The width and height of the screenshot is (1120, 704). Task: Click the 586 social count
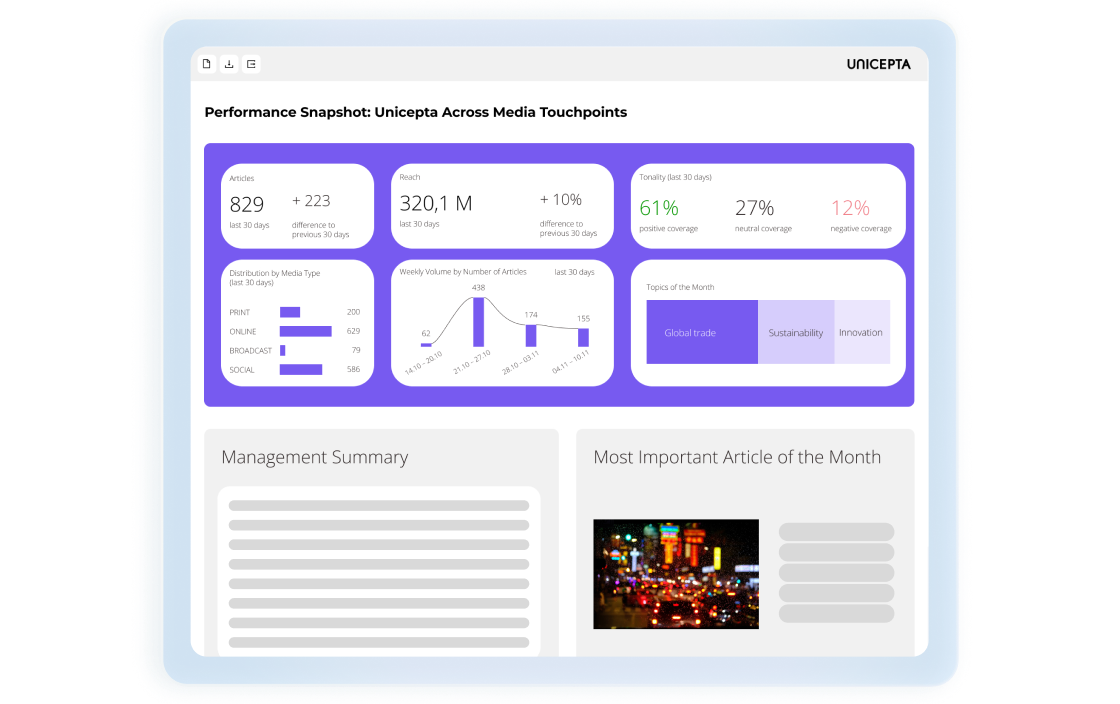353,369
